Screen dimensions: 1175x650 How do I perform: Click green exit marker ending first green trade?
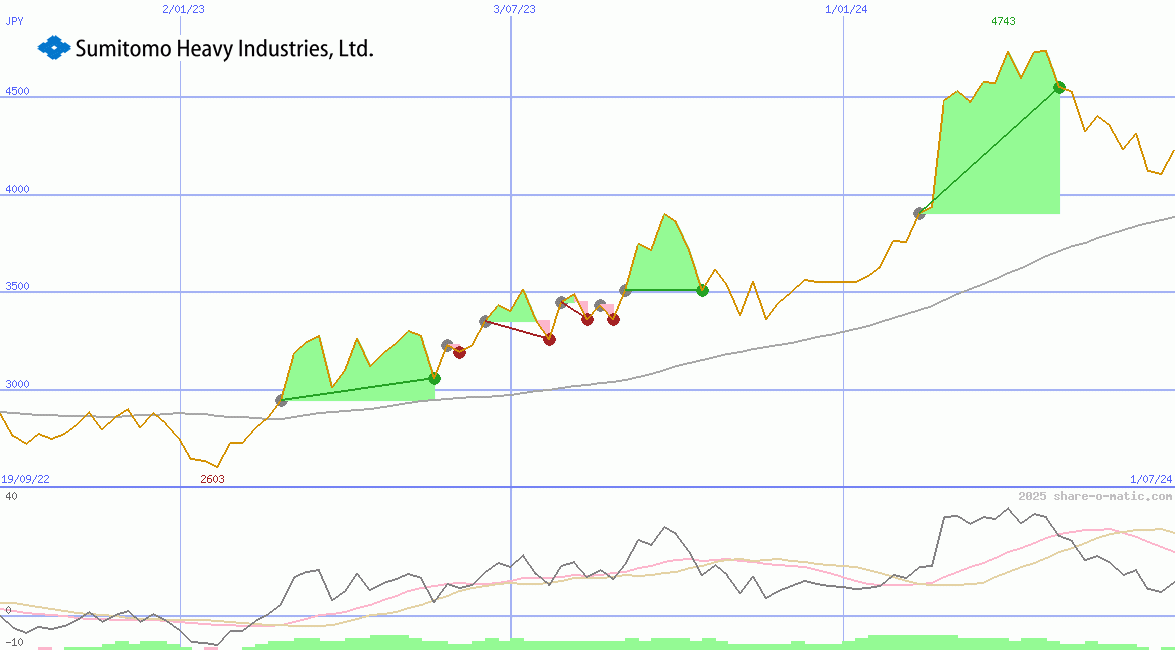tap(434, 379)
